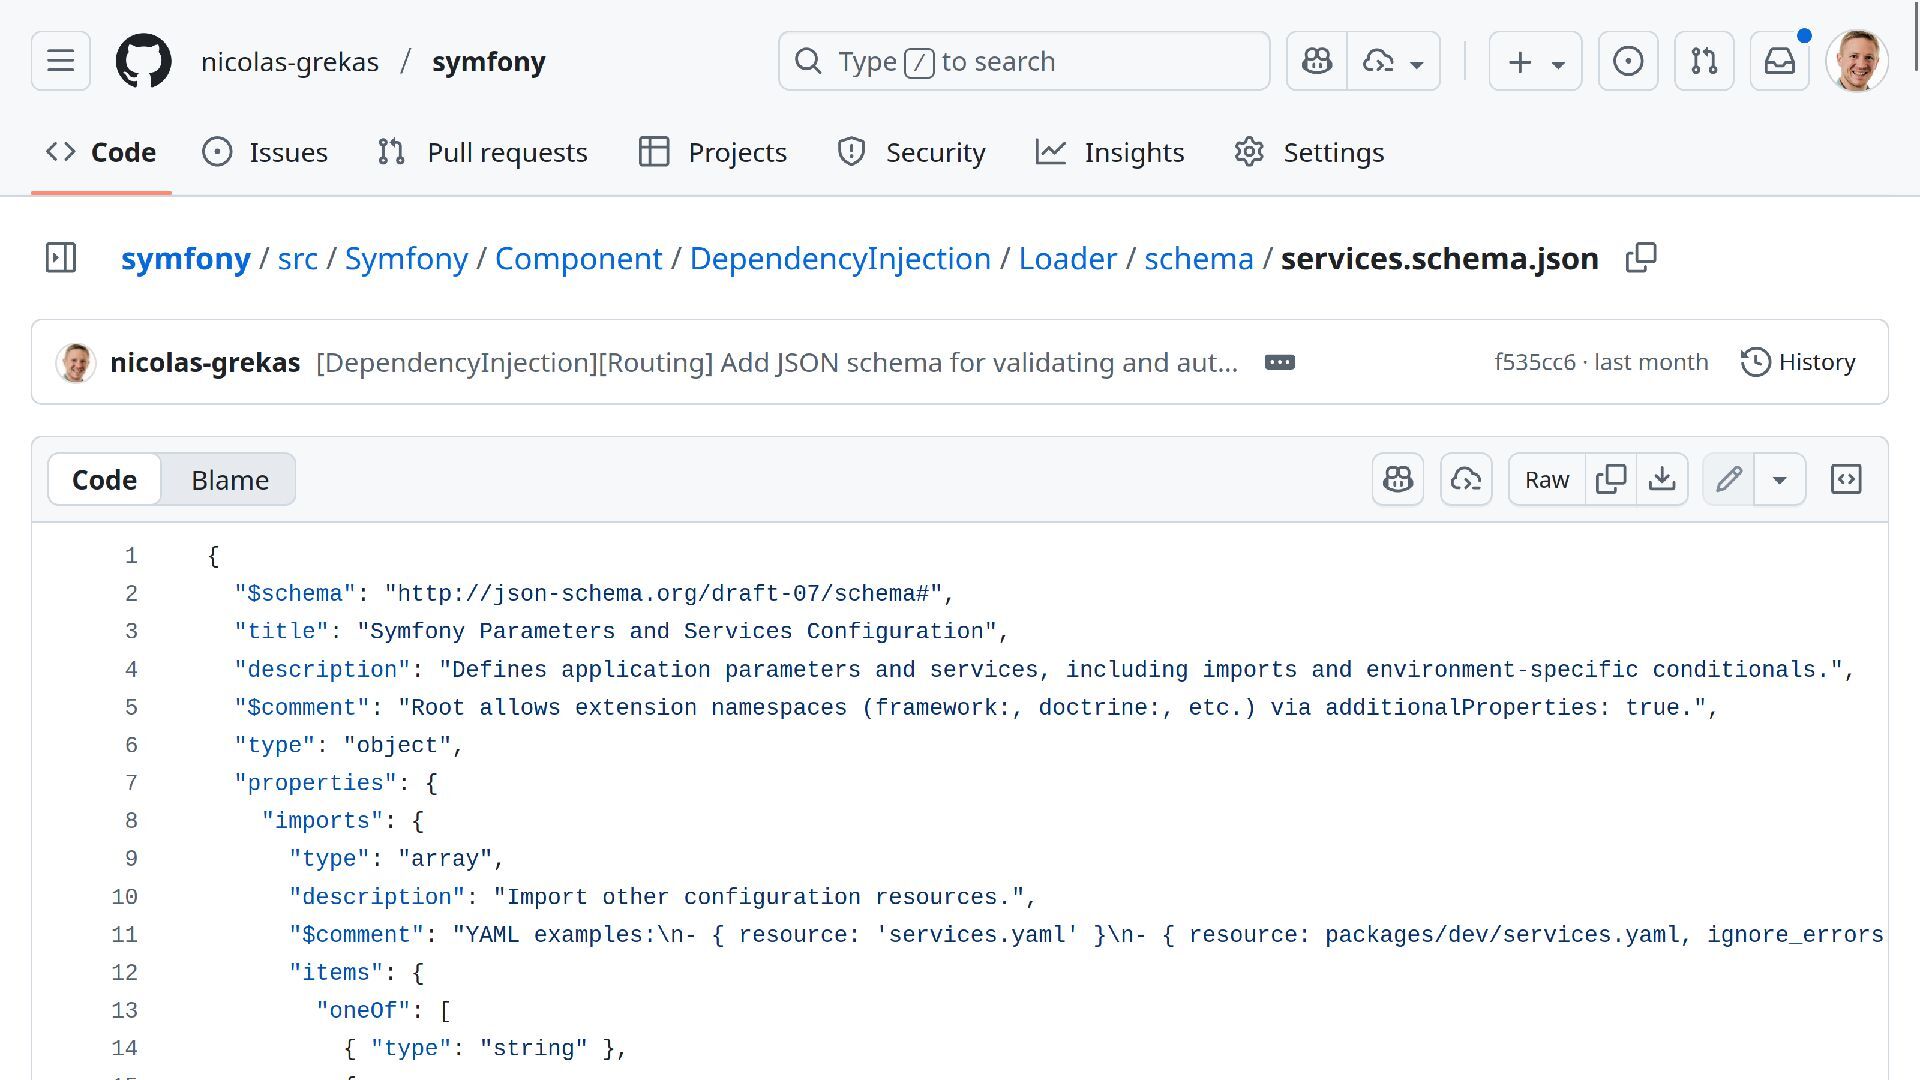1920x1080 pixels.
Task: Open the pull requests icon in the header
Action: click(1703, 61)
